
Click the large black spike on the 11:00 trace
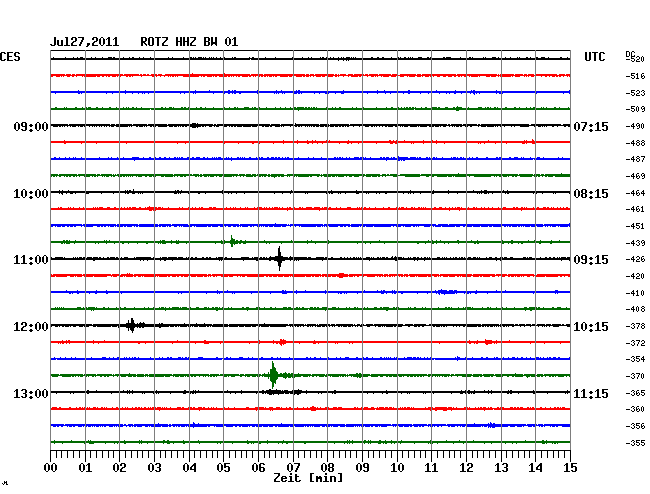pyautogui.click(x=279, y=259)
